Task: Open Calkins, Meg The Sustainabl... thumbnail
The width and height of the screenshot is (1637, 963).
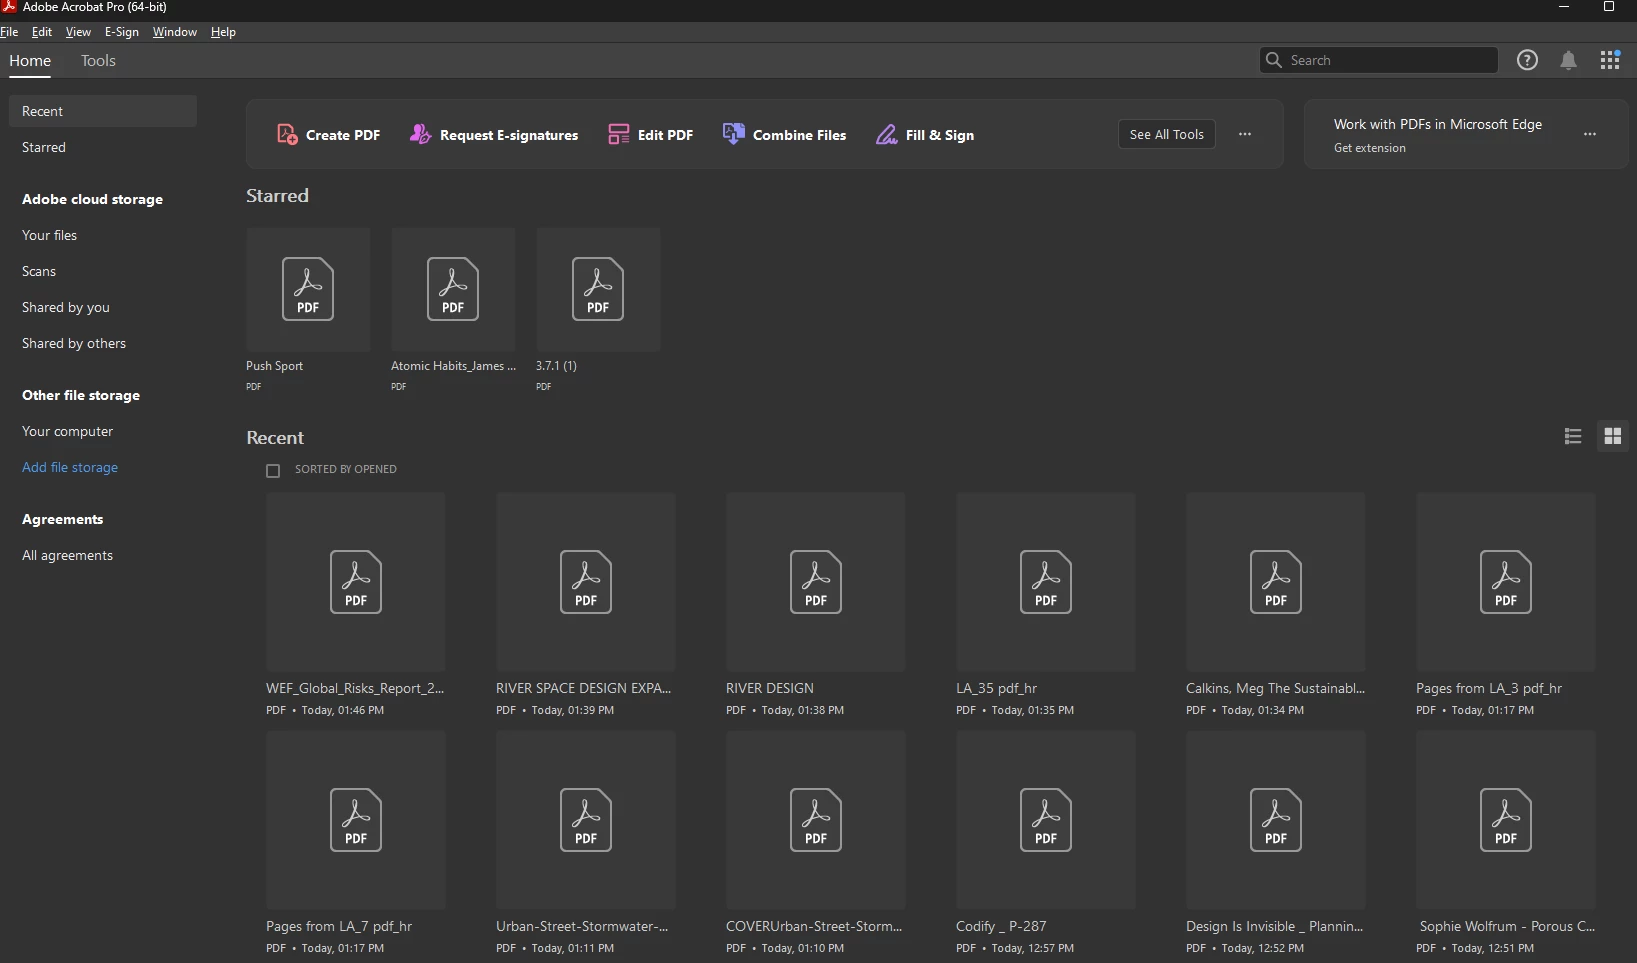Action: tap(1276, 582)
